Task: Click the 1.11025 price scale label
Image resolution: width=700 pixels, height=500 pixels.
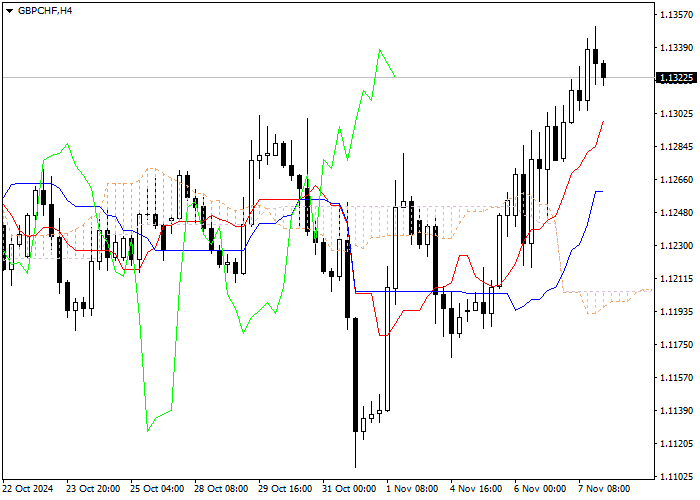Action: [x=676, y=477]
